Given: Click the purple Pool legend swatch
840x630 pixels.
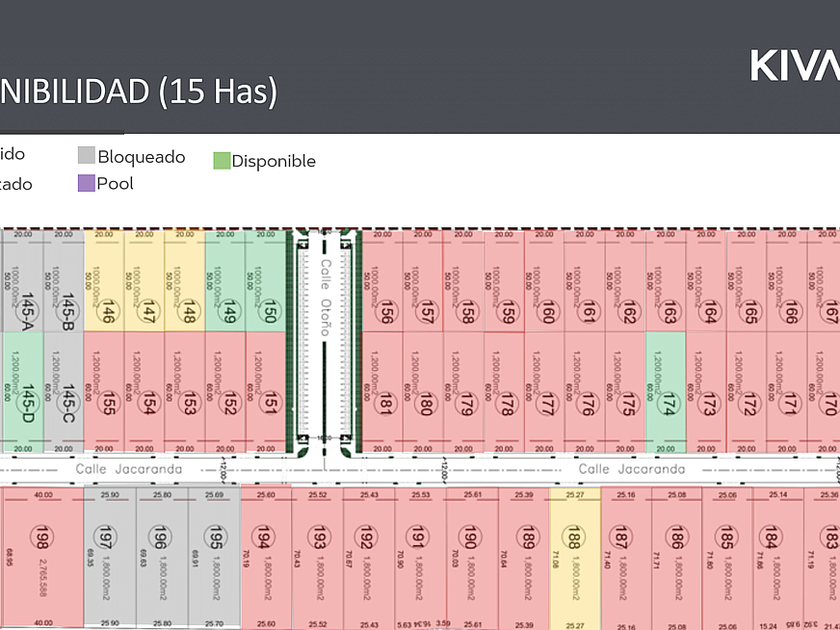Looking at the screenshot, I should tap(86, 183).
